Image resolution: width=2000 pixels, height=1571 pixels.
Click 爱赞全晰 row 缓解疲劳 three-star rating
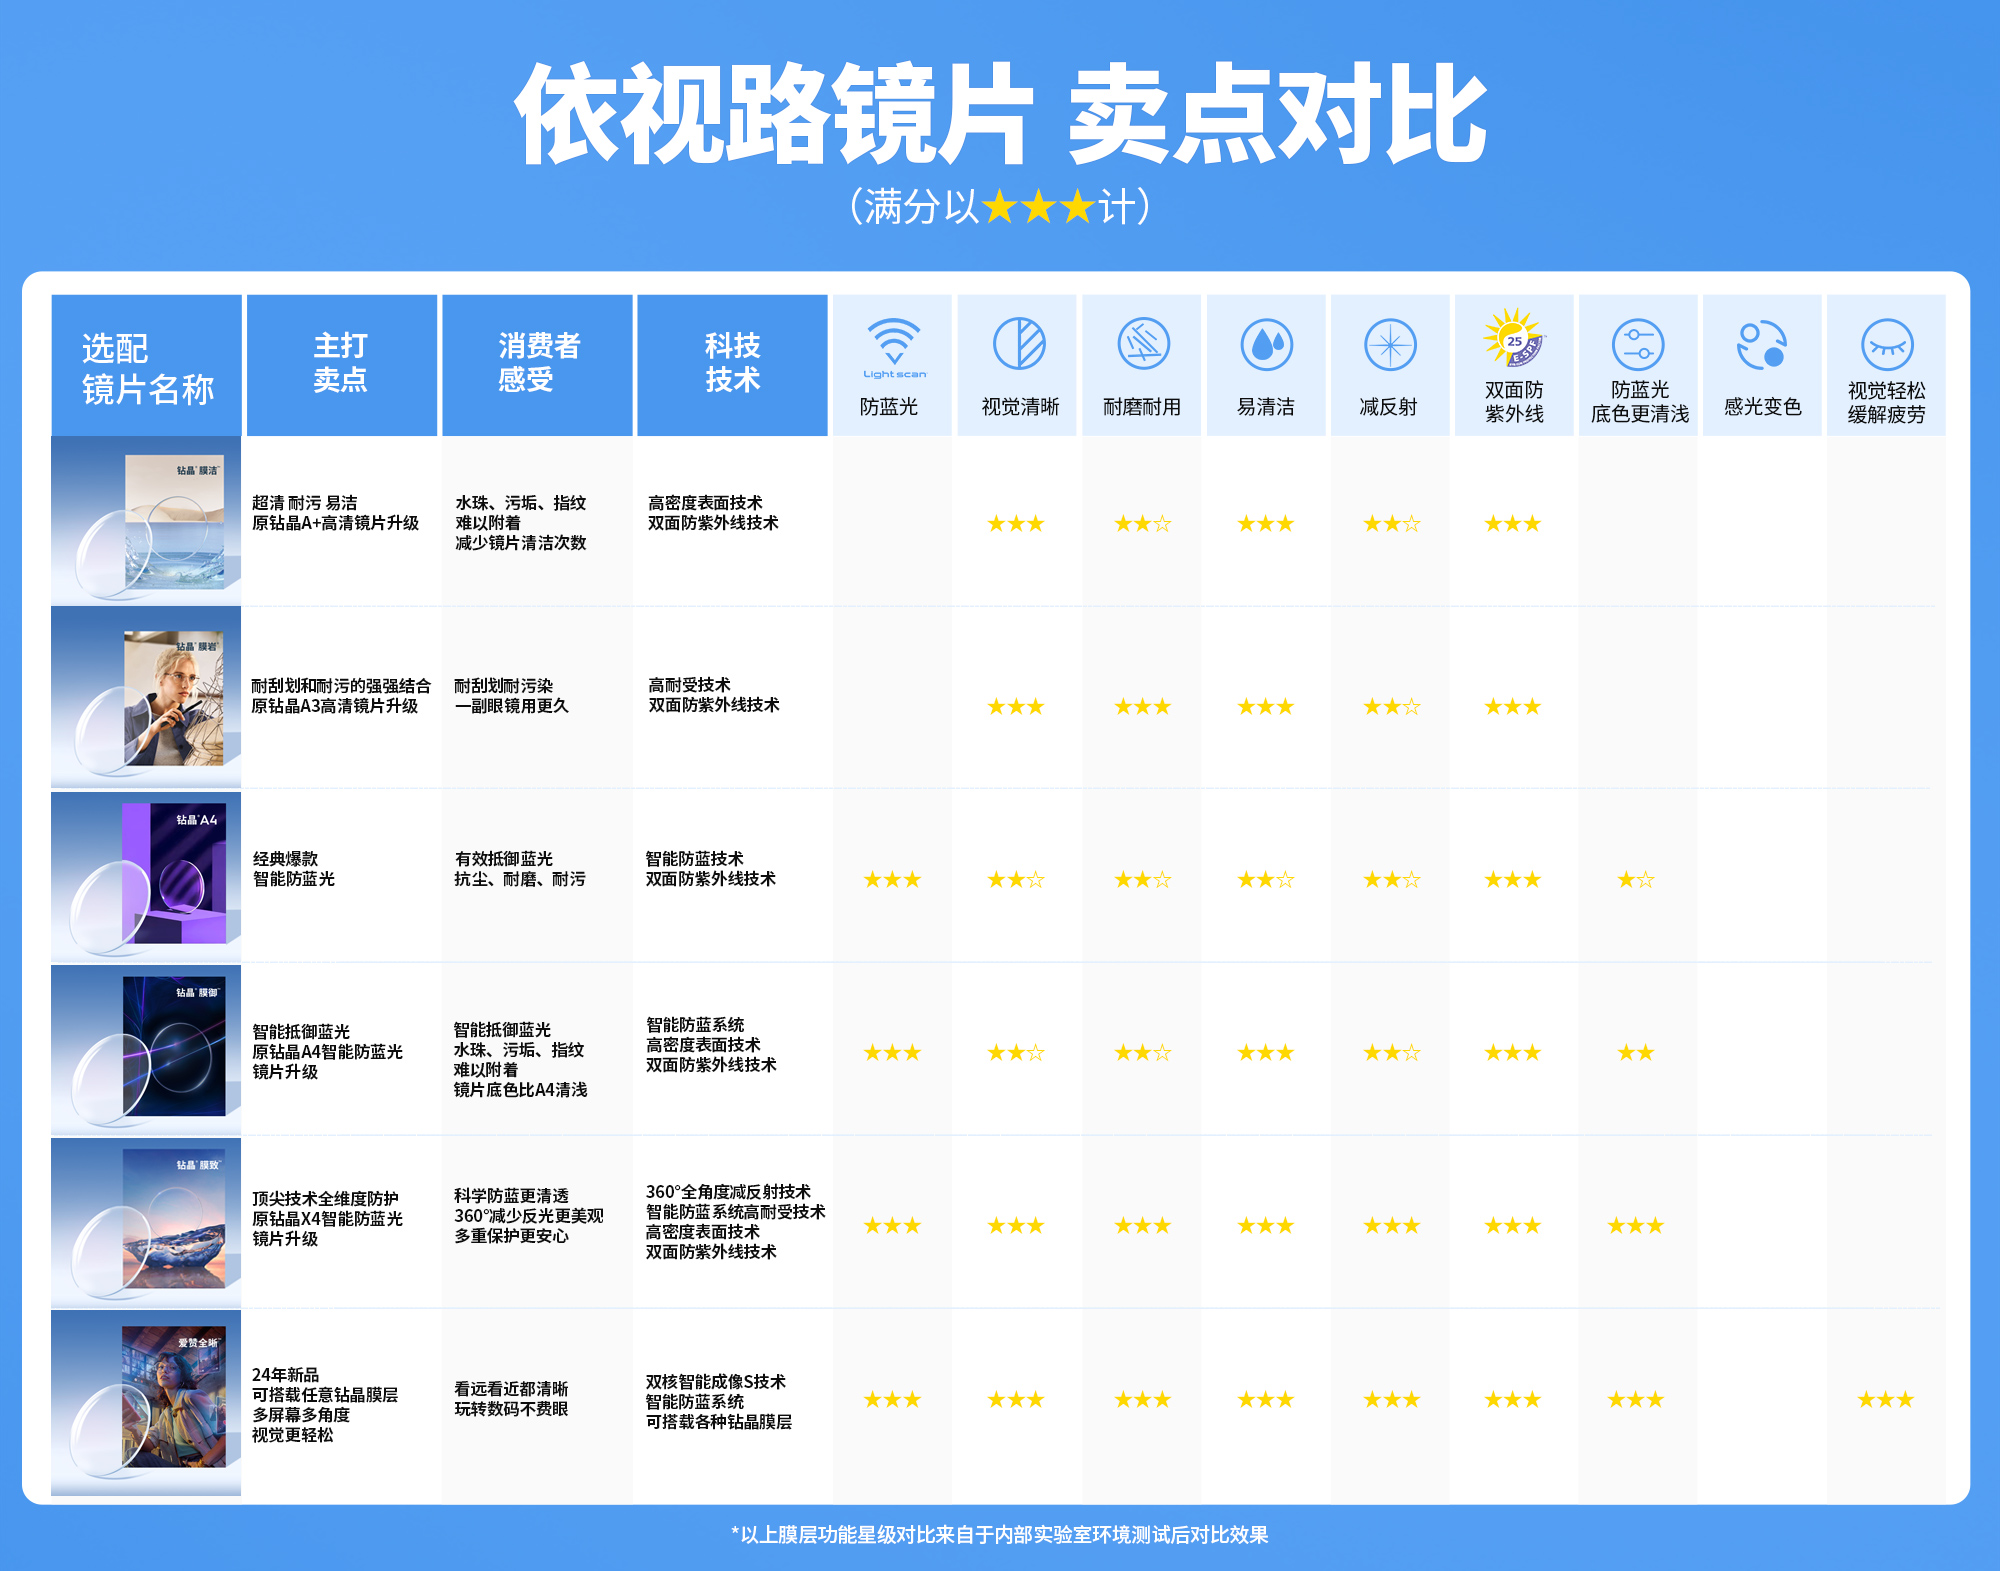(1885, 1399)
